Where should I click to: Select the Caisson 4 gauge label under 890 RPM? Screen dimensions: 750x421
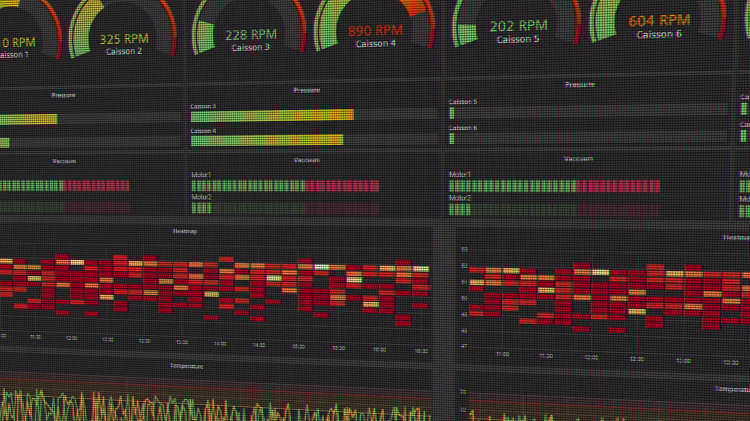tap(375, 44)
